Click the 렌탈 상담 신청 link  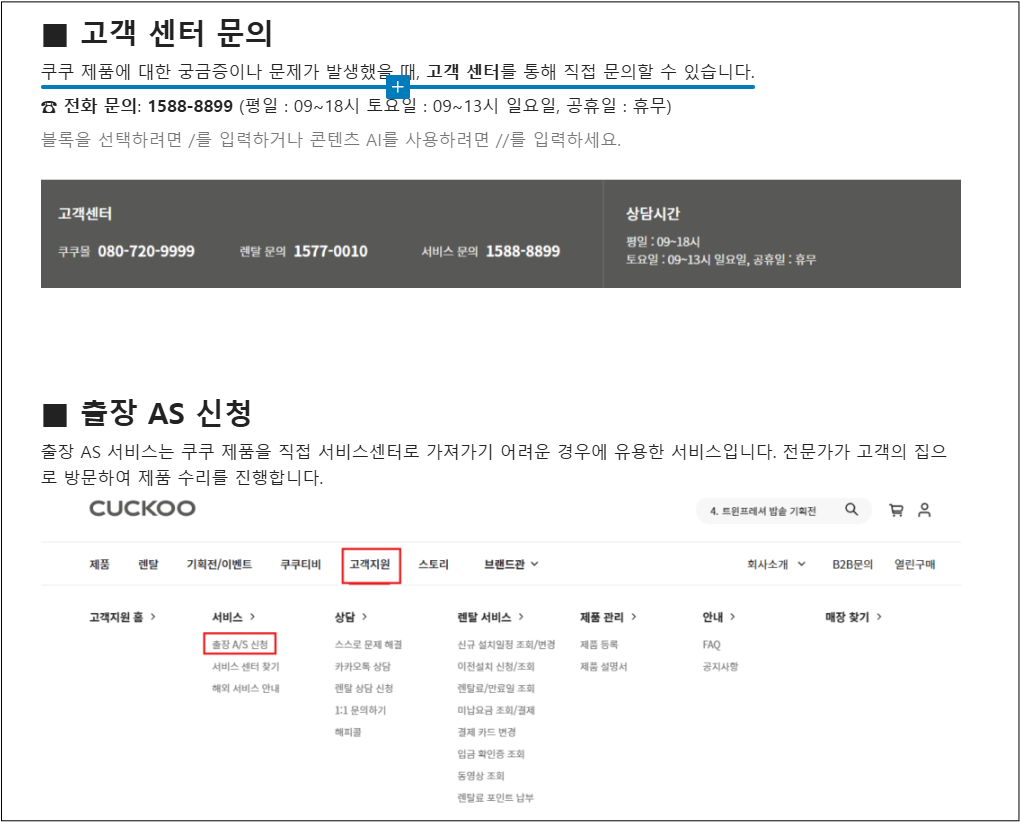pos(364,689)
